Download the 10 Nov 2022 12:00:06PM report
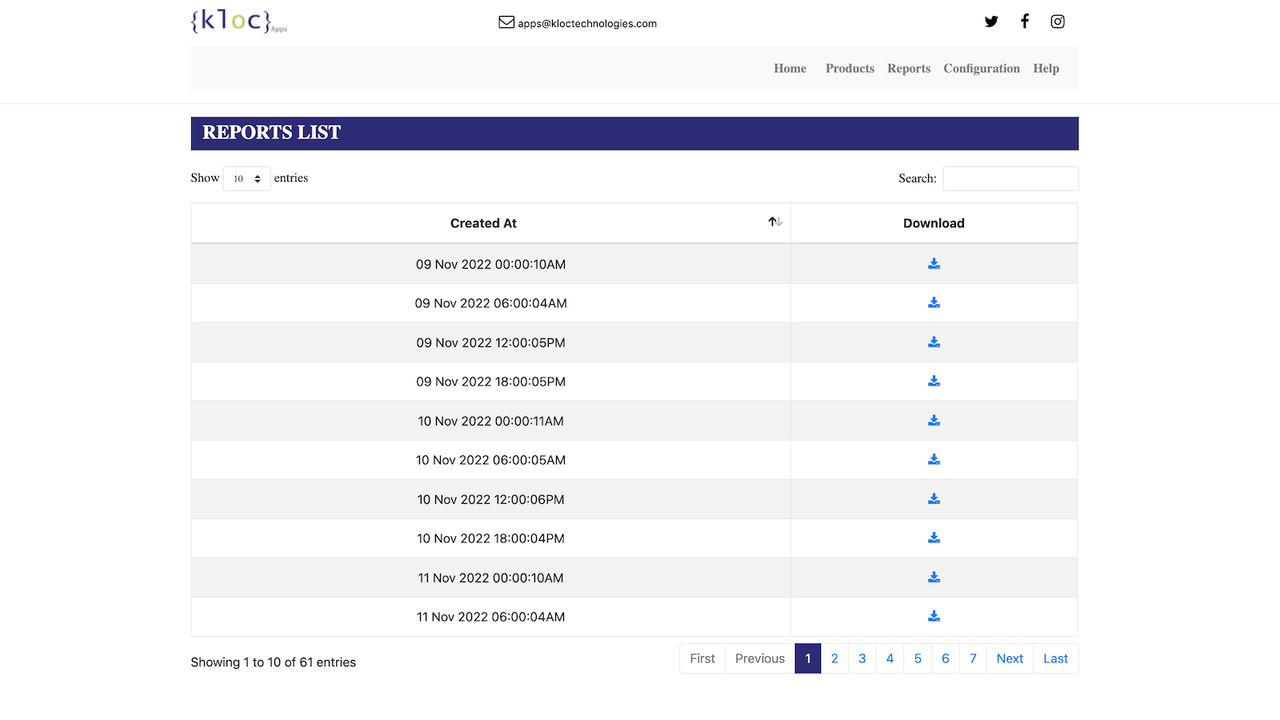Viewport: 1280px width, 720px height. pyautogui.click(x=934, y=499)
